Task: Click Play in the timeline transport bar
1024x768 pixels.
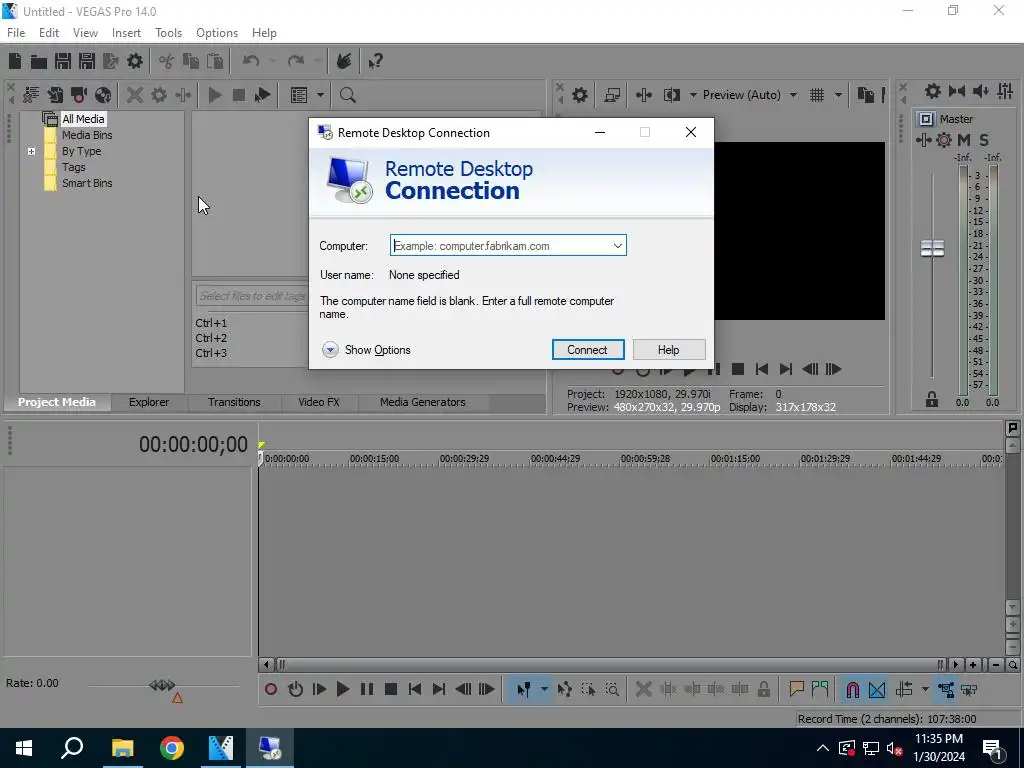Action: pyautogui.click(x=343, y=689)
